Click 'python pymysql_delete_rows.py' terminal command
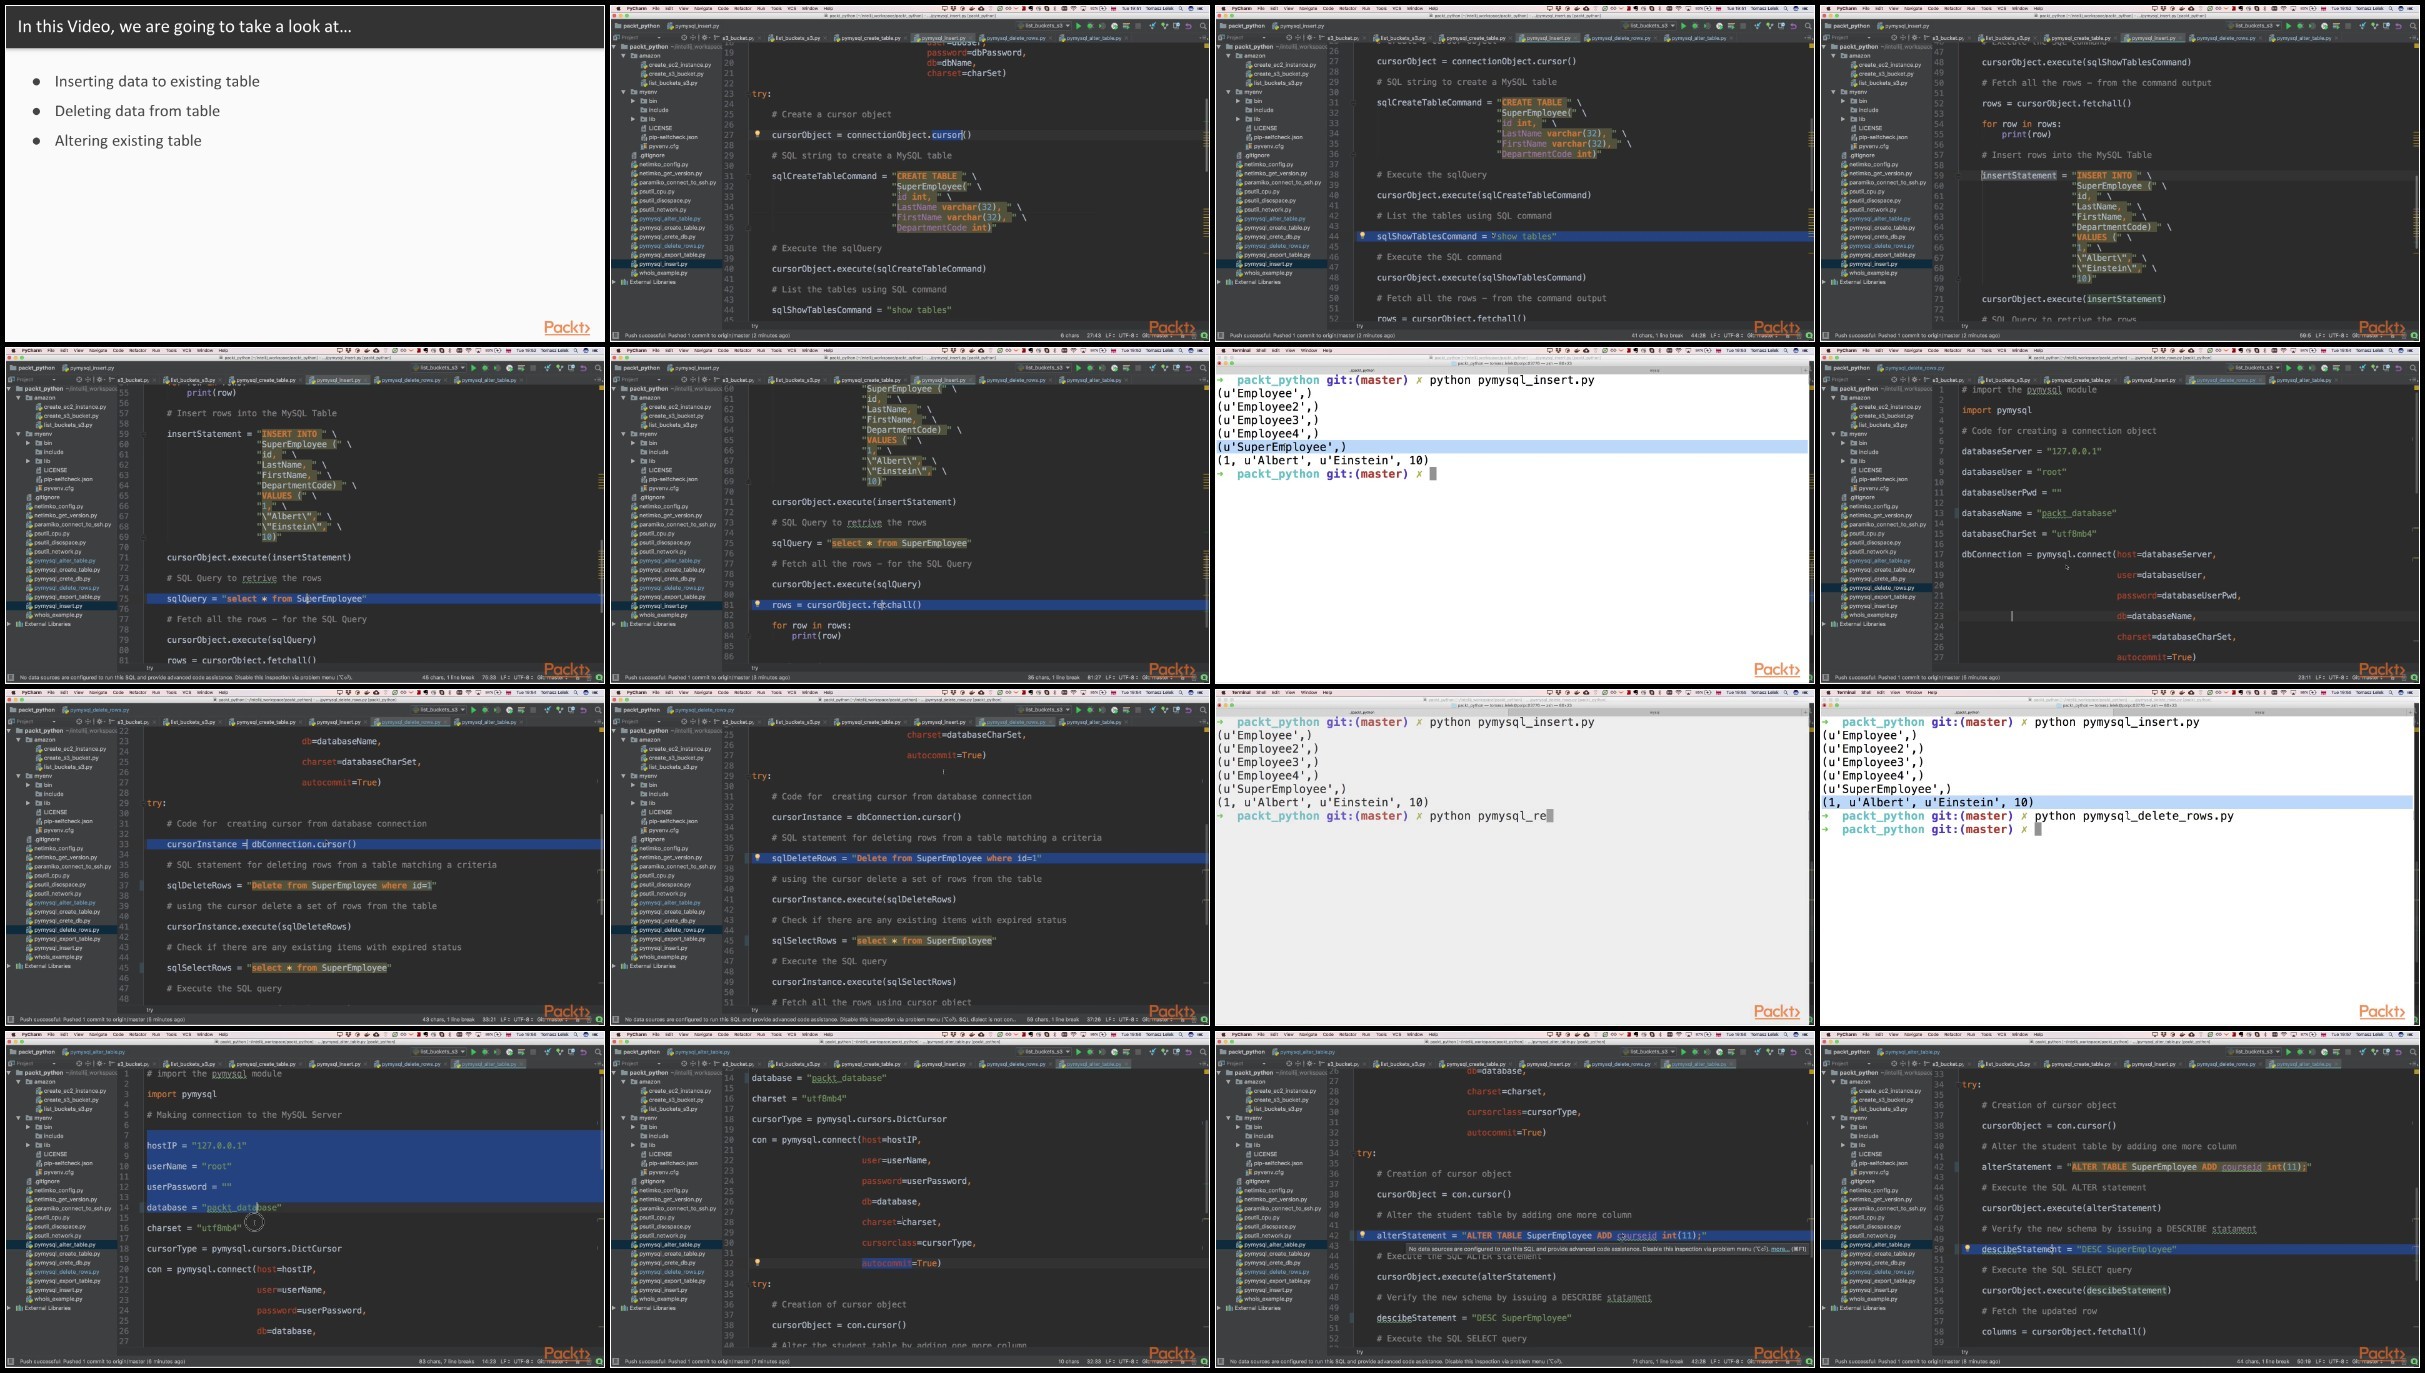 2134,816
